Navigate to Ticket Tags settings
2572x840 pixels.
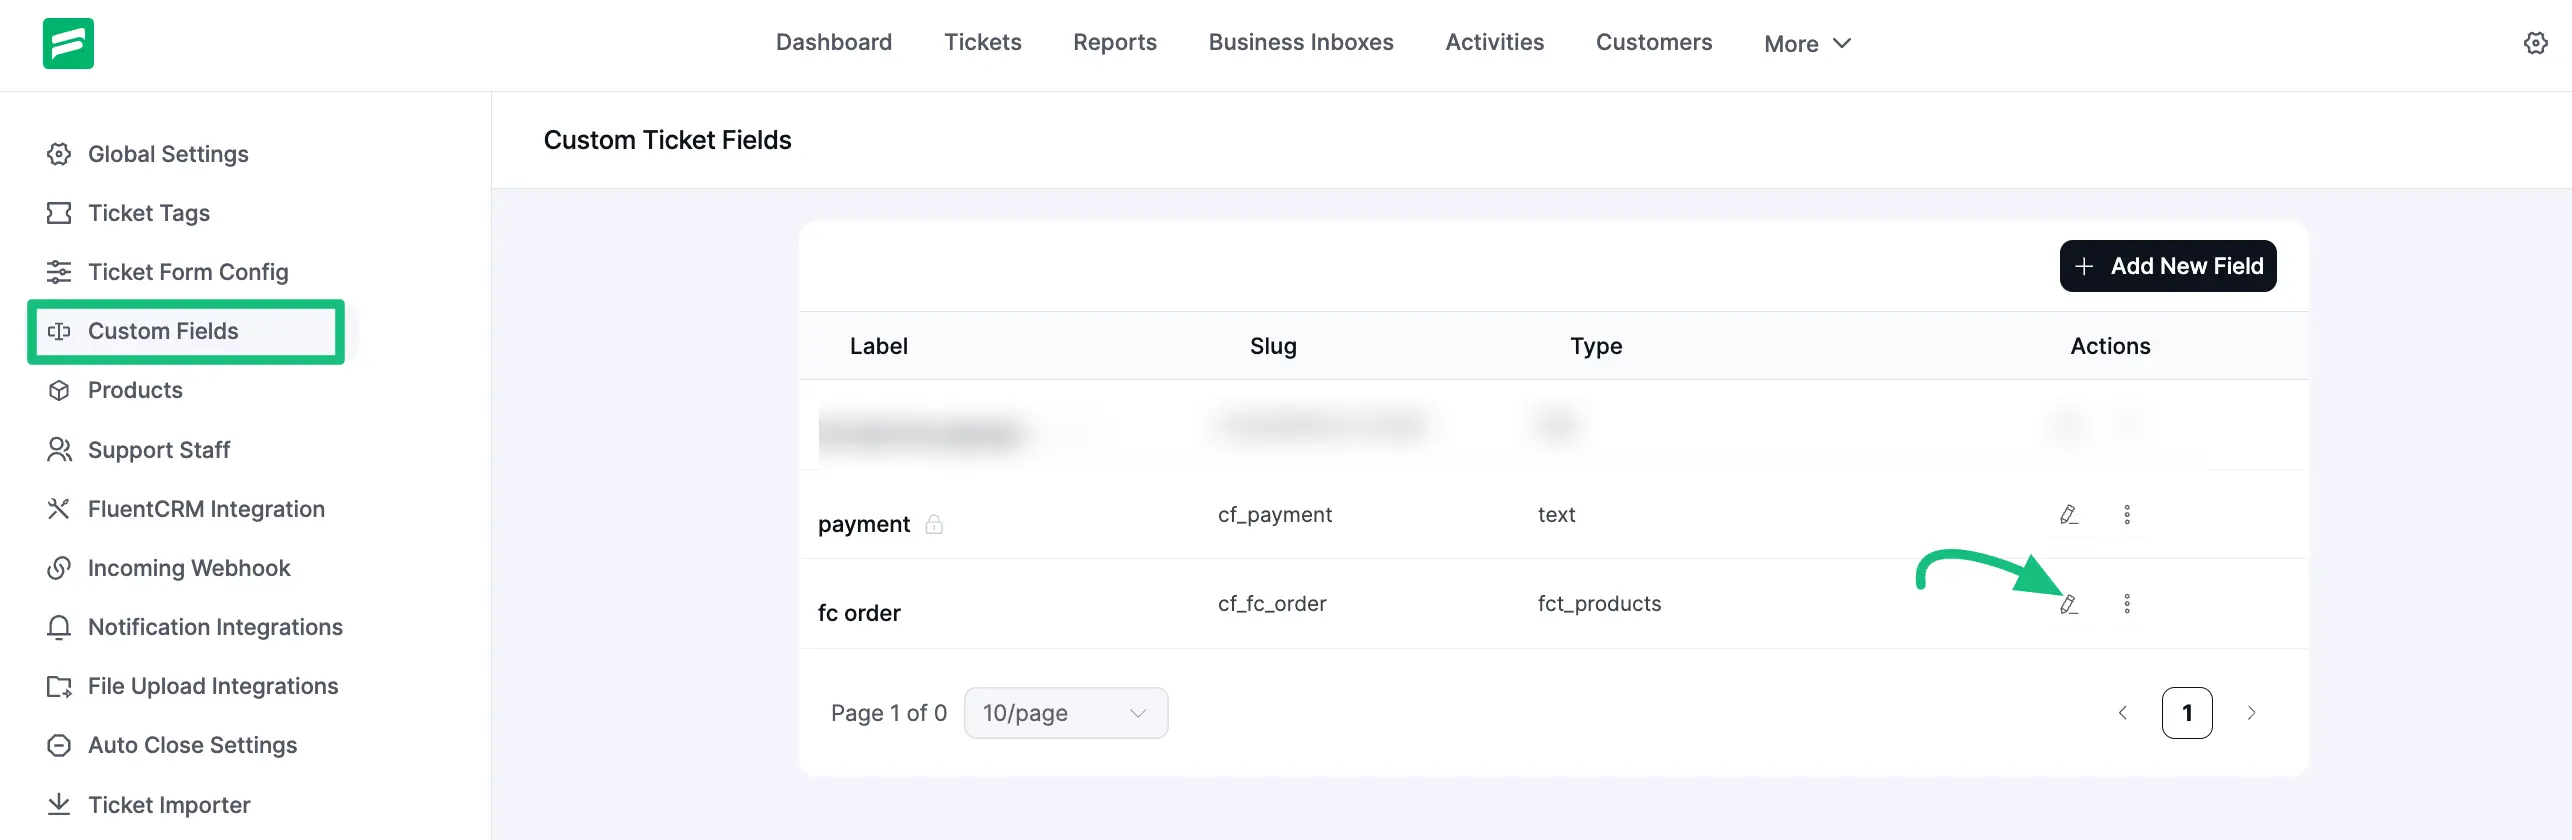[x=148, y=213]
